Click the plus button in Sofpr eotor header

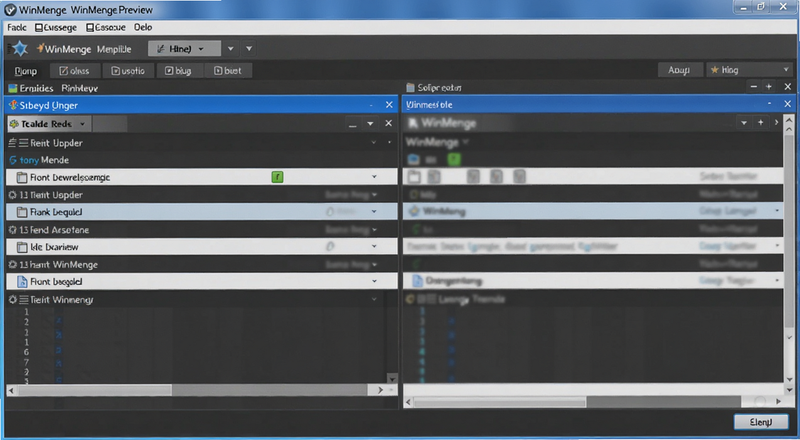point(769,87)
